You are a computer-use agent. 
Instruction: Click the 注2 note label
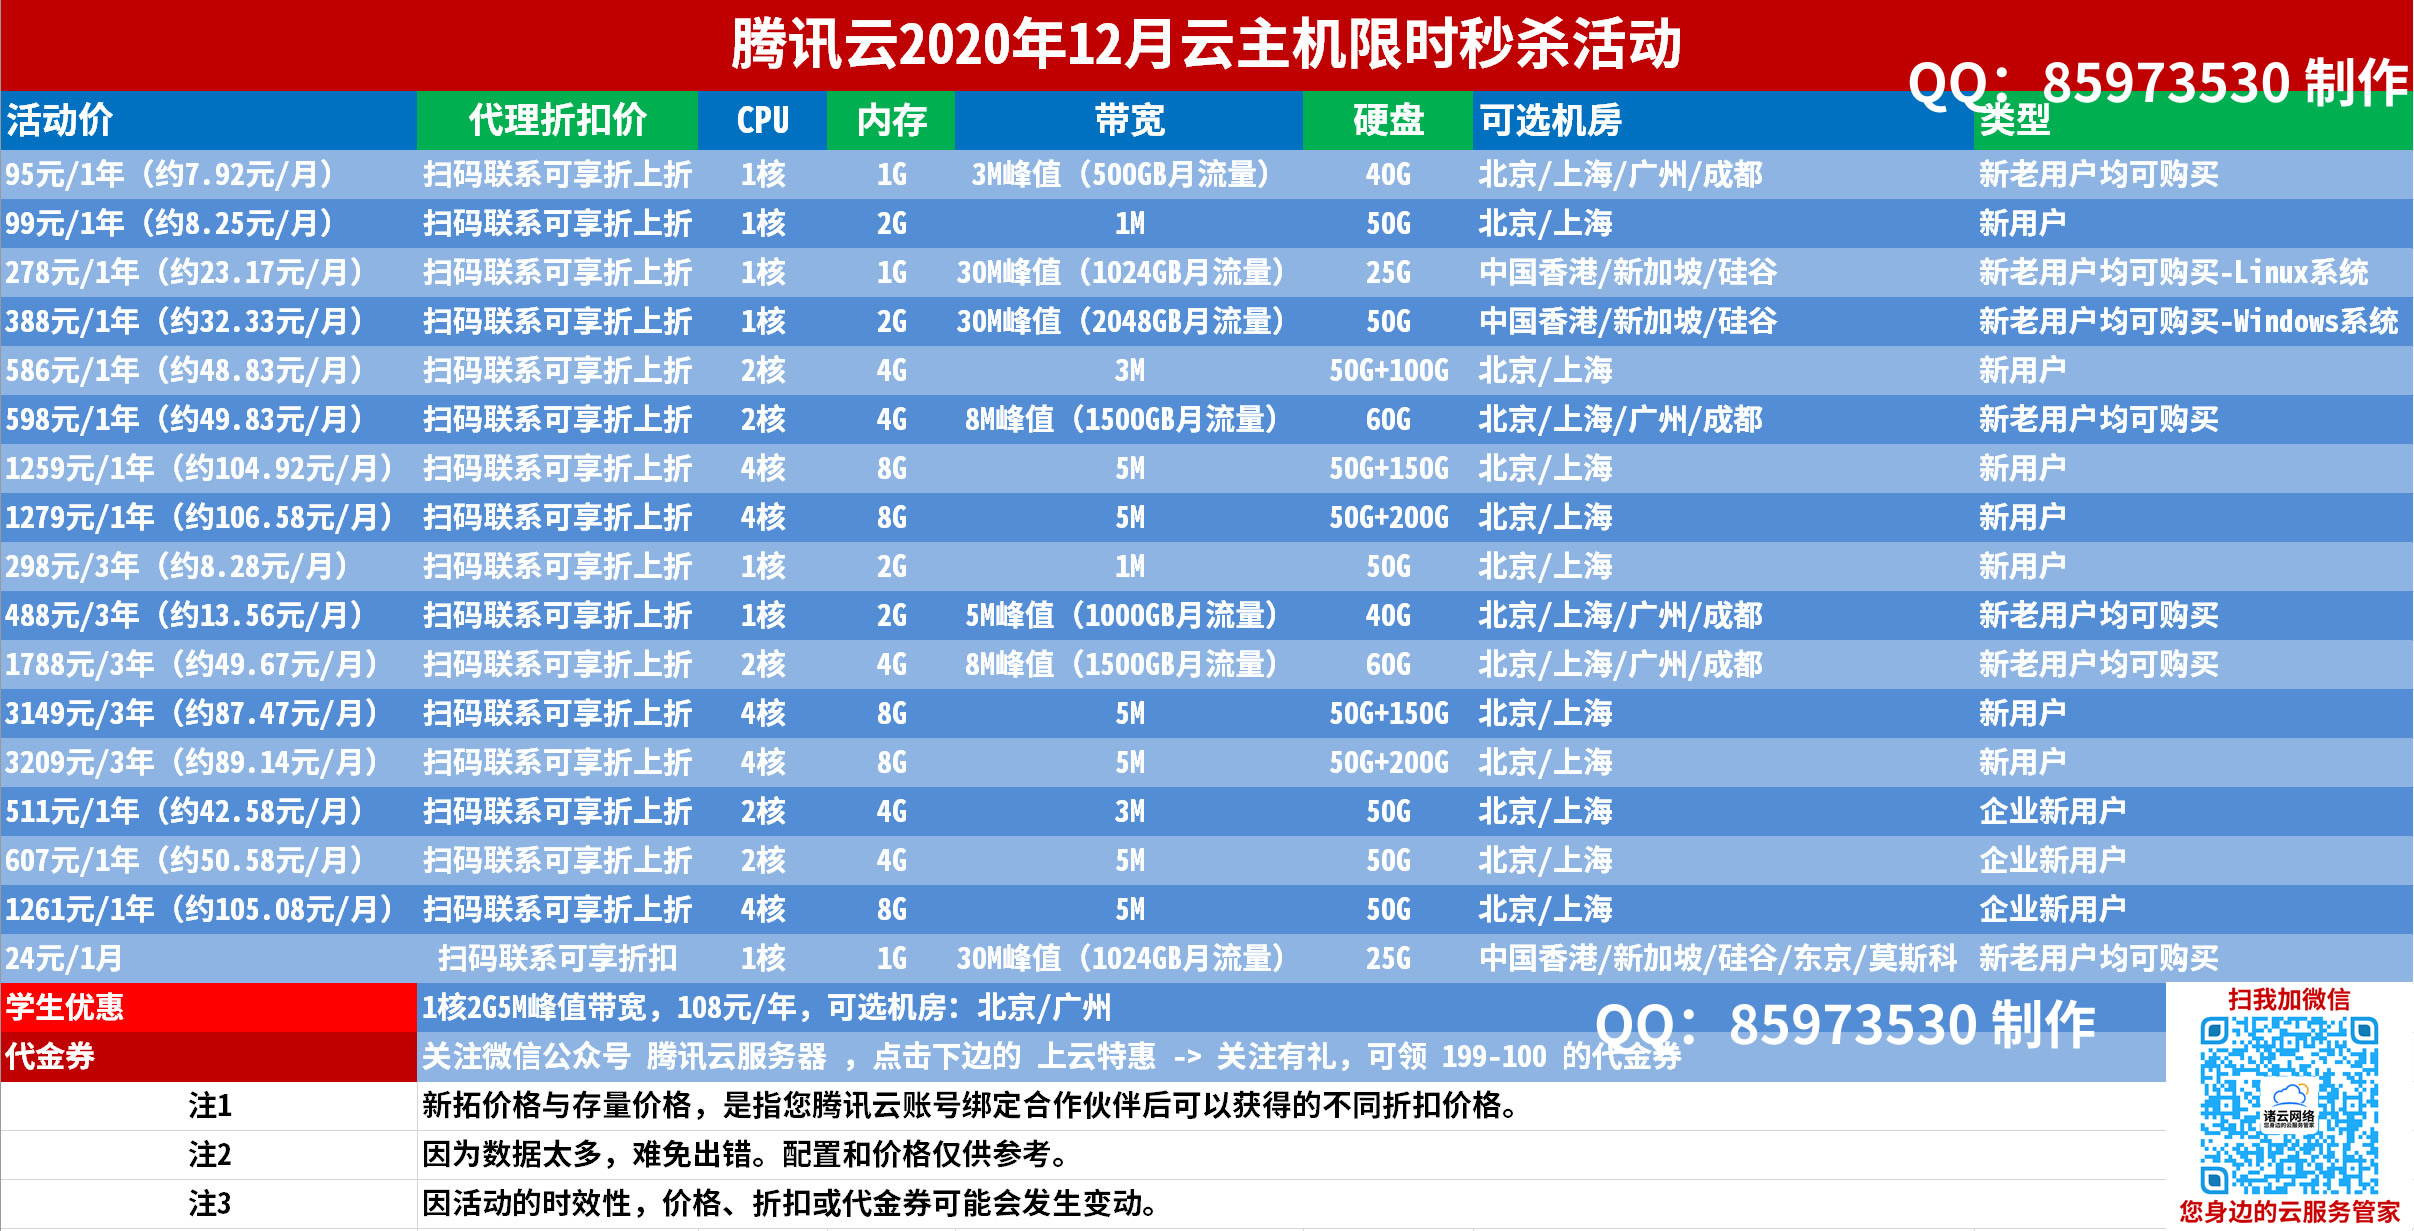210,1155
